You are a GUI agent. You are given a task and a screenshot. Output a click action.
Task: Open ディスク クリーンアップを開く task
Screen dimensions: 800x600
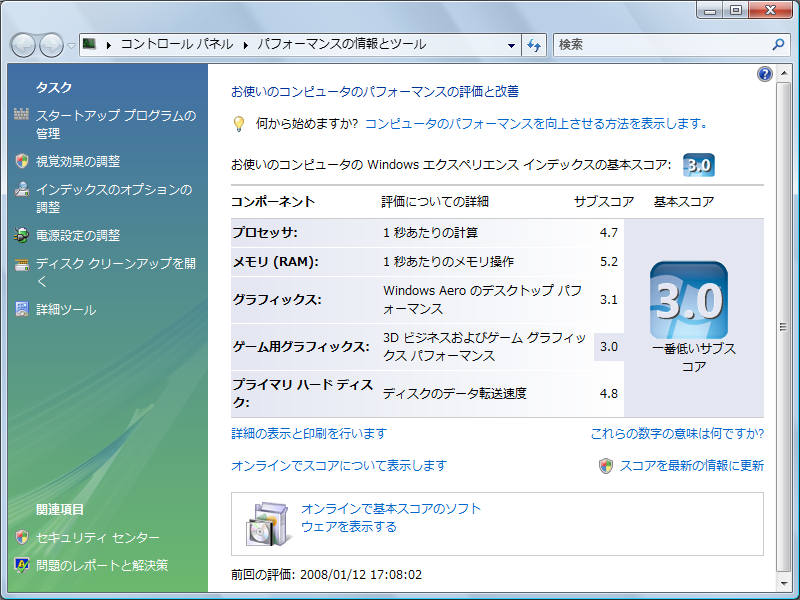[x=116, y=272]
